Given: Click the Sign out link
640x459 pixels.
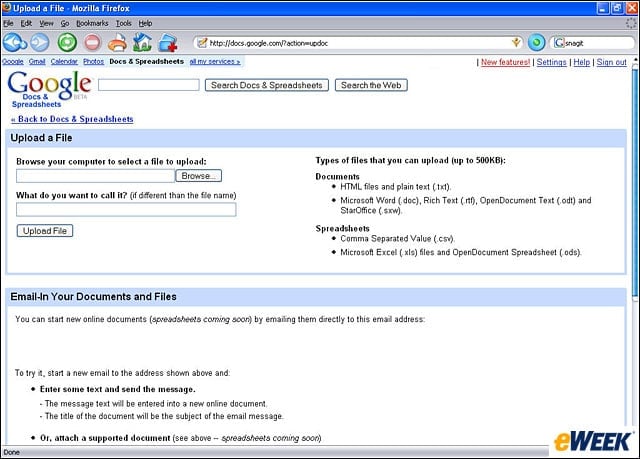Looking at the screenshot, I should (611, 62).
